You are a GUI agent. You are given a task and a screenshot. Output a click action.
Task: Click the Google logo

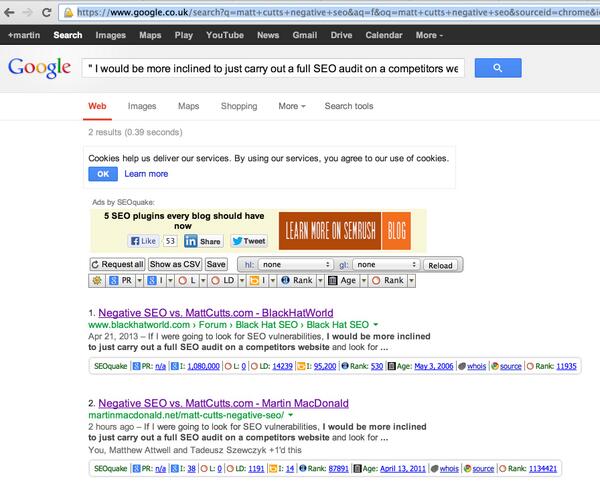pyautogui.click(x=39, y=68)
